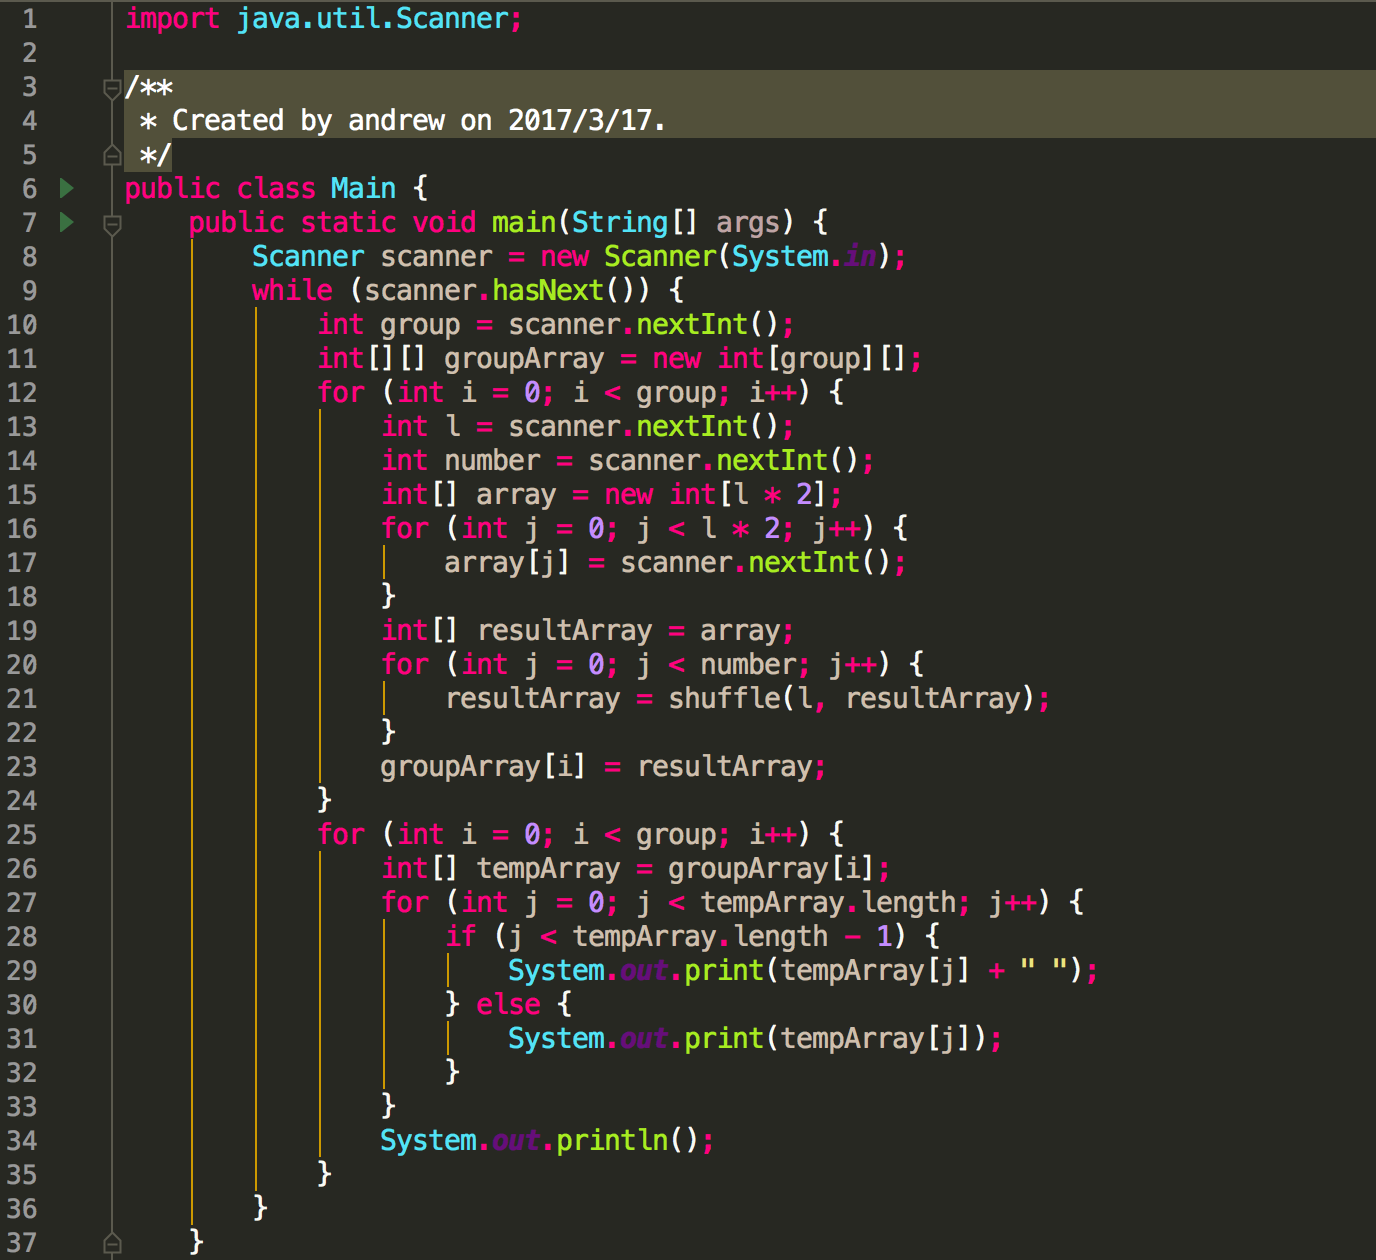Click the 'else' keyword on line 30
Image resolution: width=1376 pixels, height=1260 pixels.
tap(508, 1005)
